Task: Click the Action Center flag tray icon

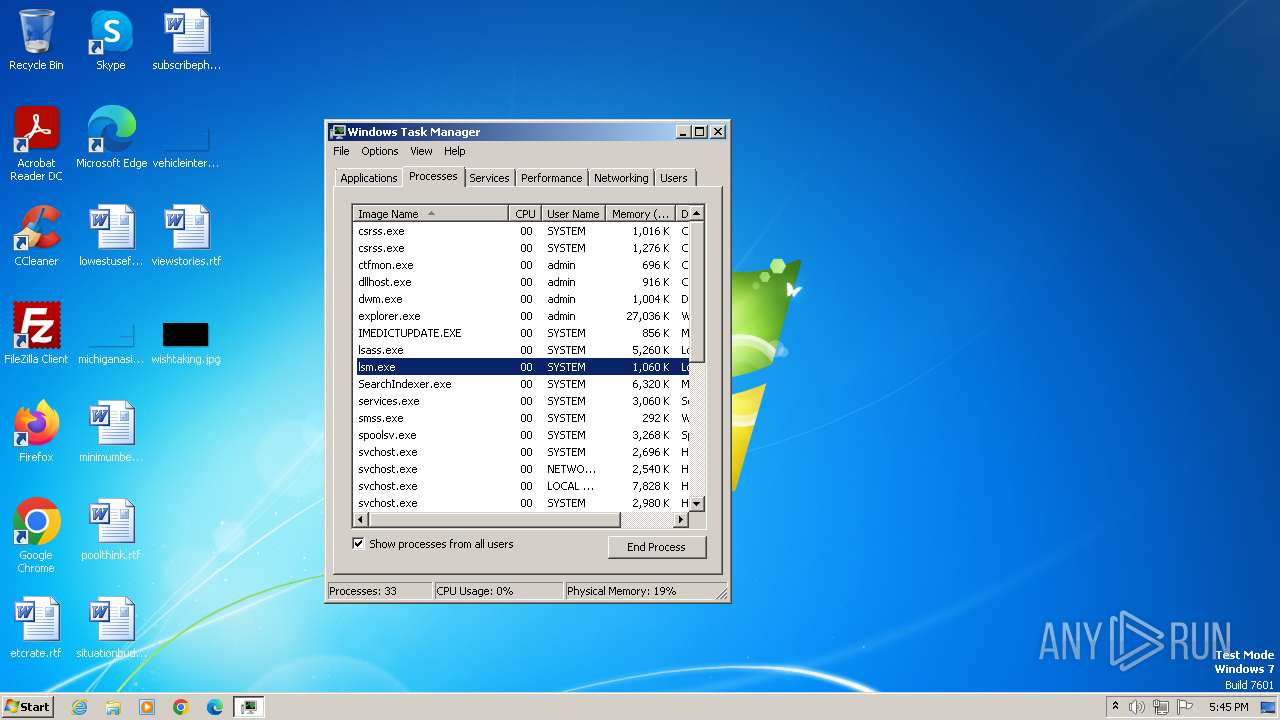Action: [x=1185, y=707]
